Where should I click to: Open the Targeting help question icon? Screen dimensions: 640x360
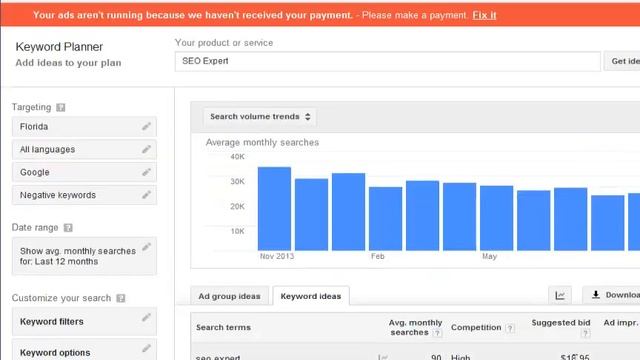pyautogui.click(x=60, y=107)
